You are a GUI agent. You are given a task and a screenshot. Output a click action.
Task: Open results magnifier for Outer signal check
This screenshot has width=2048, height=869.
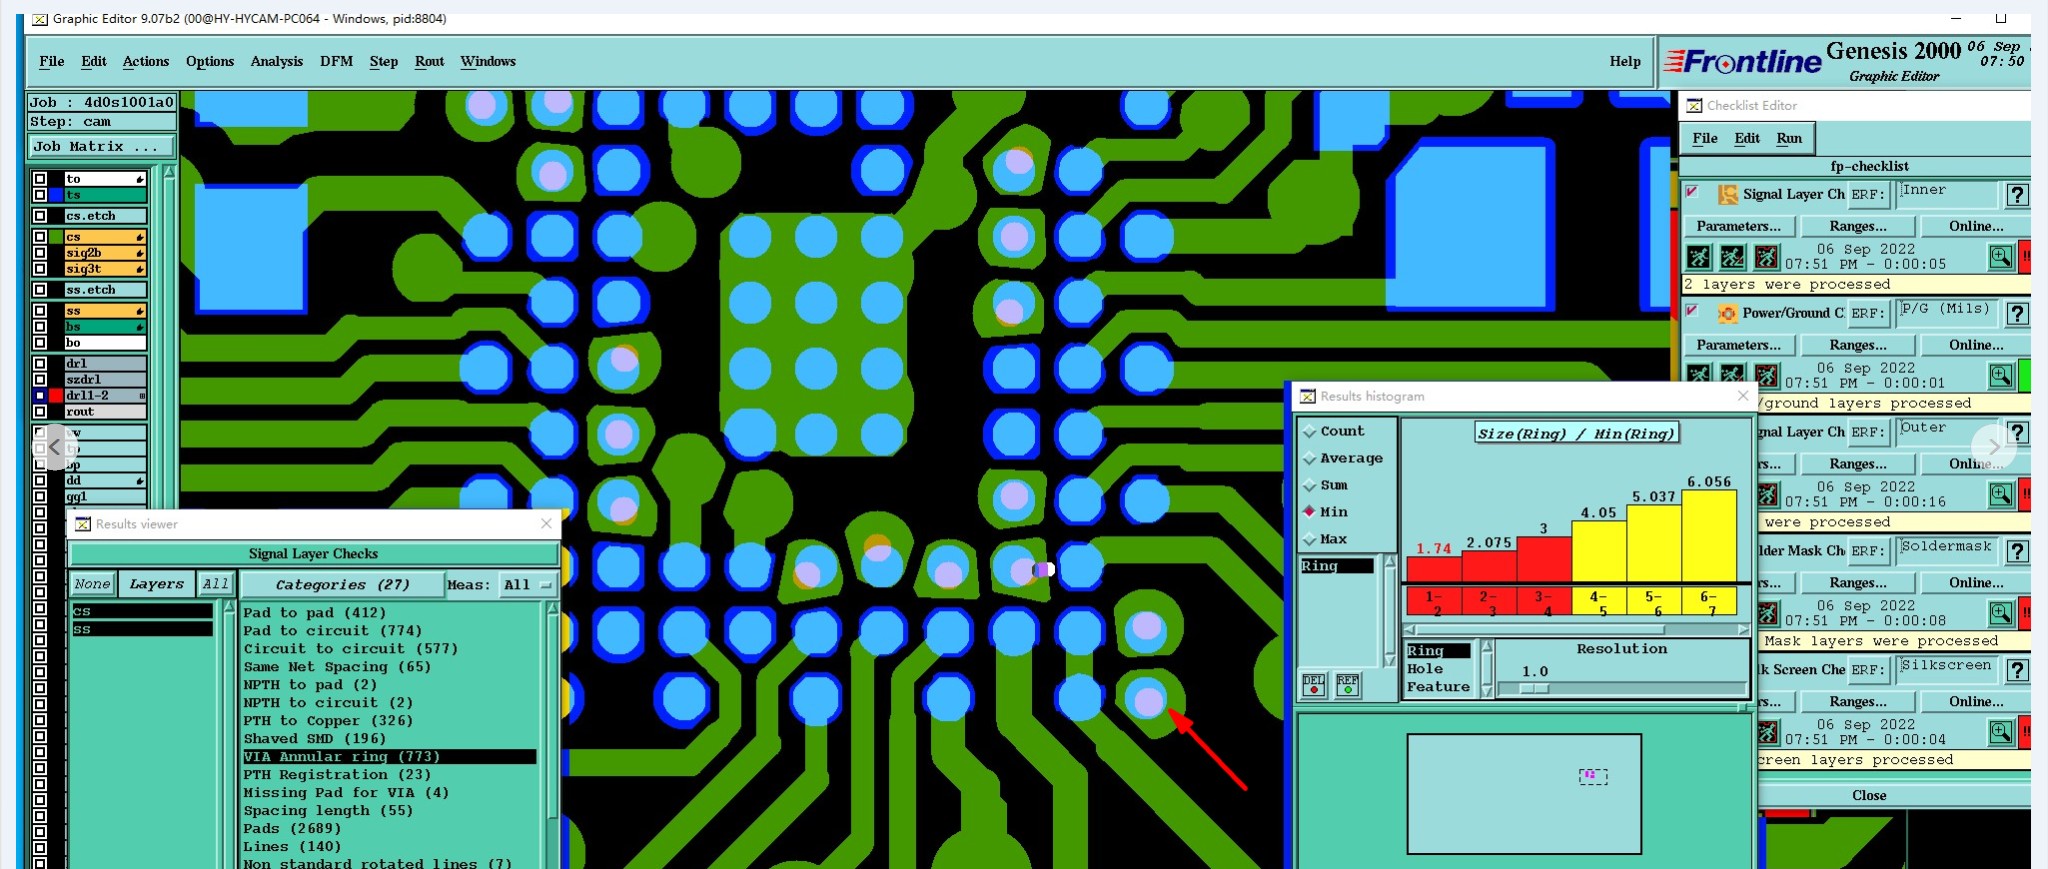(2001, 495)
